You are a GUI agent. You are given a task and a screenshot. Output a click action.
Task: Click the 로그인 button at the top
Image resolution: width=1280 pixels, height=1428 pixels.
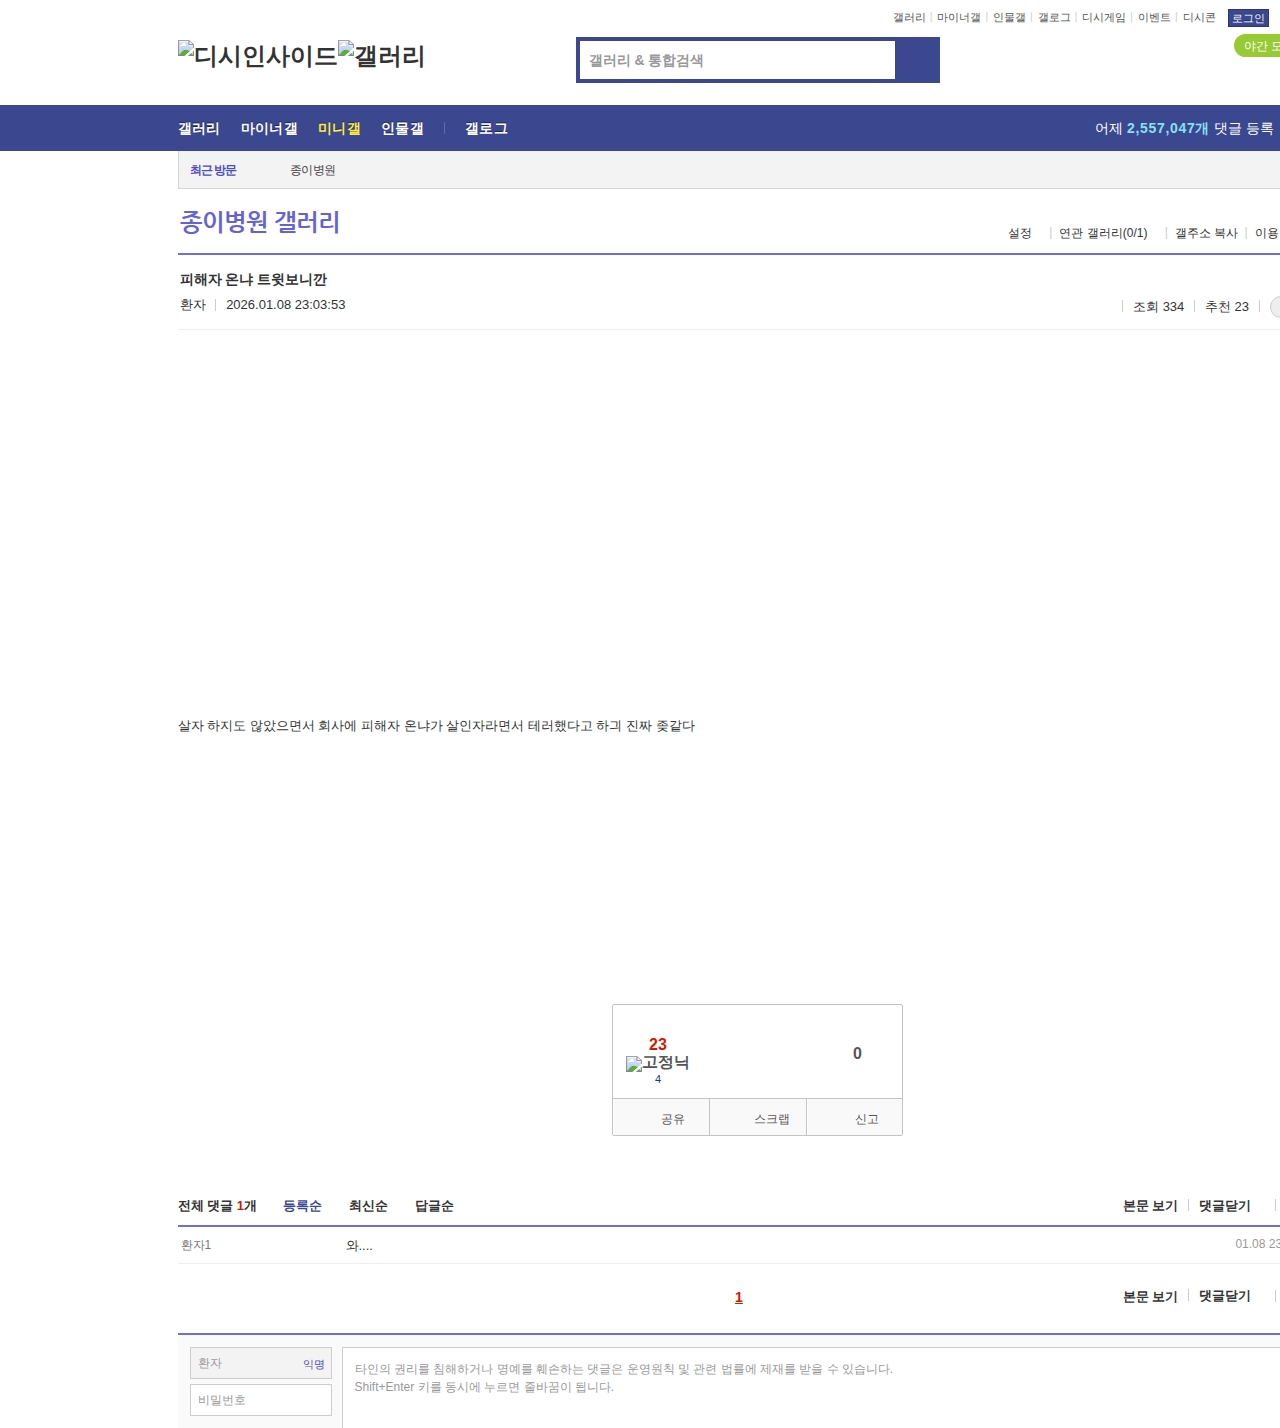[1247, 18]
